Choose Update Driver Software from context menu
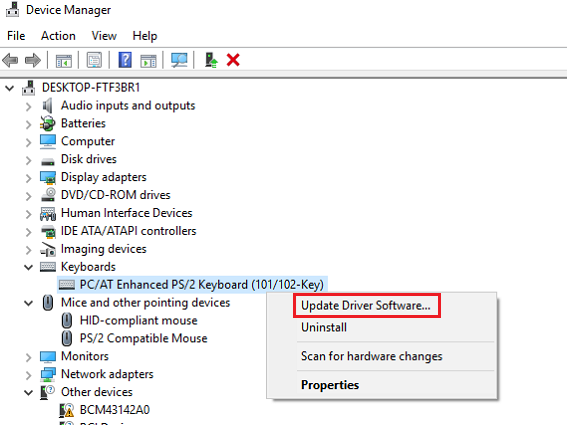The height and width of the screenshot is (425, 567). click(x=366, y=306)
